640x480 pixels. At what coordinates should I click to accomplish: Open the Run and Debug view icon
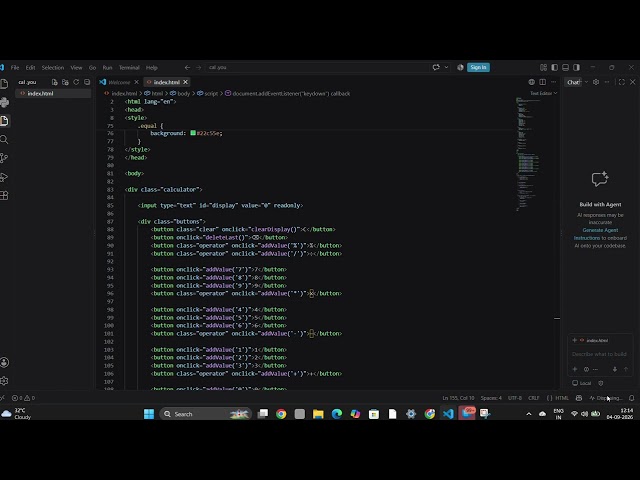(x=4, y=177)
